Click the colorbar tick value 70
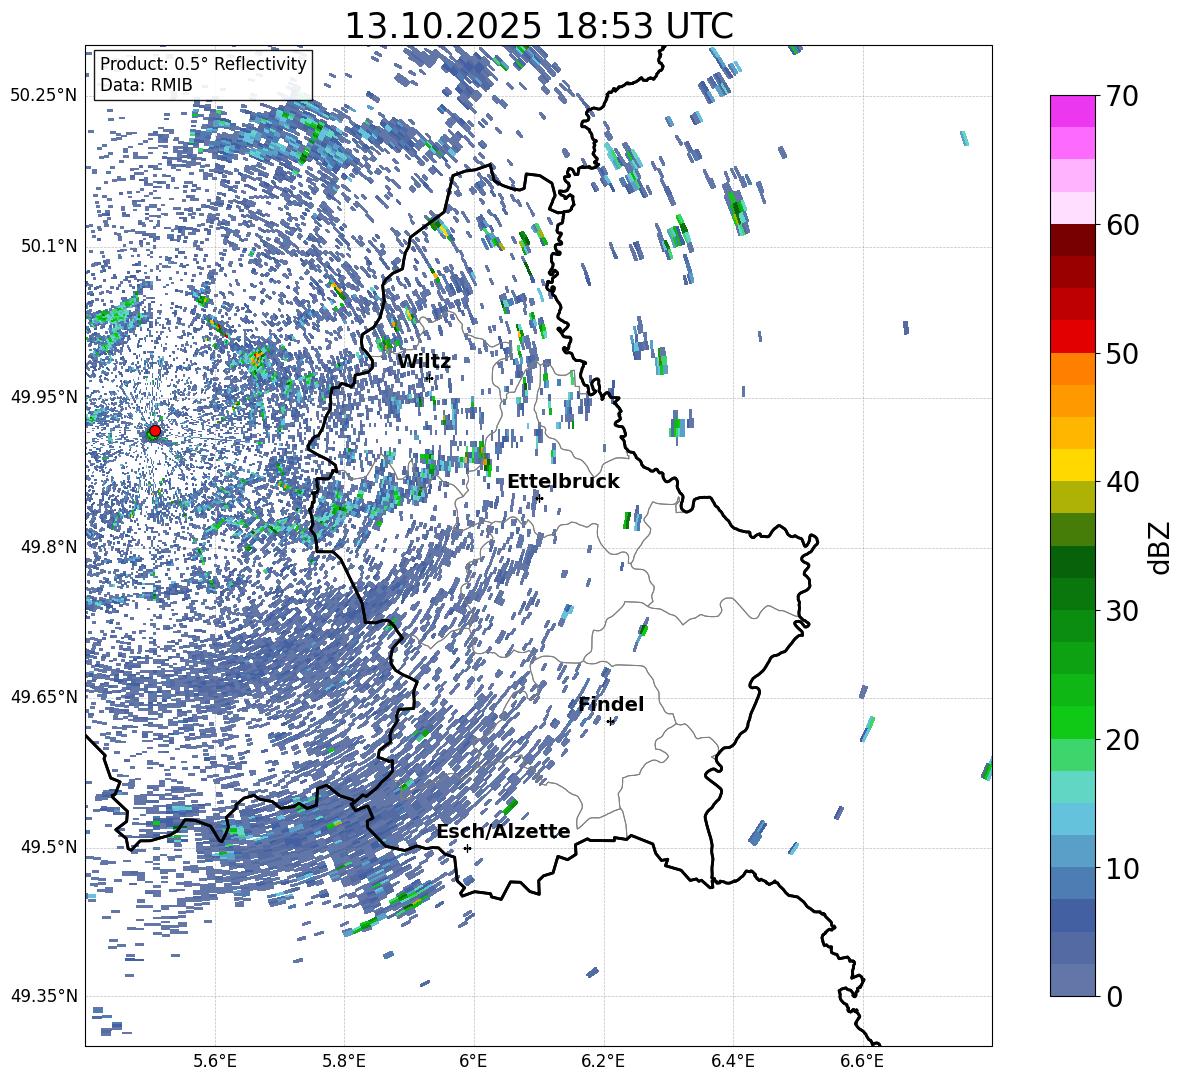Screen dimensions: 1184x1081 (x=1122, y=97)
